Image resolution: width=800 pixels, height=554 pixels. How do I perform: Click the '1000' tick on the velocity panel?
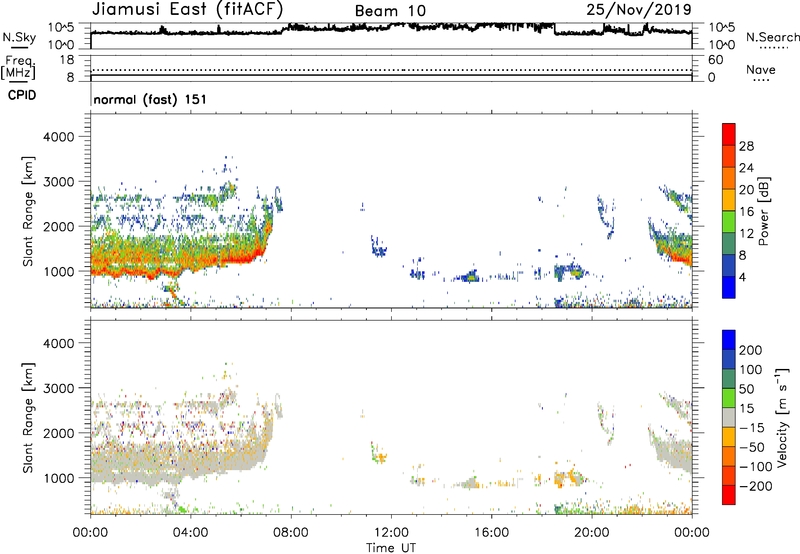tap(58, 478)
